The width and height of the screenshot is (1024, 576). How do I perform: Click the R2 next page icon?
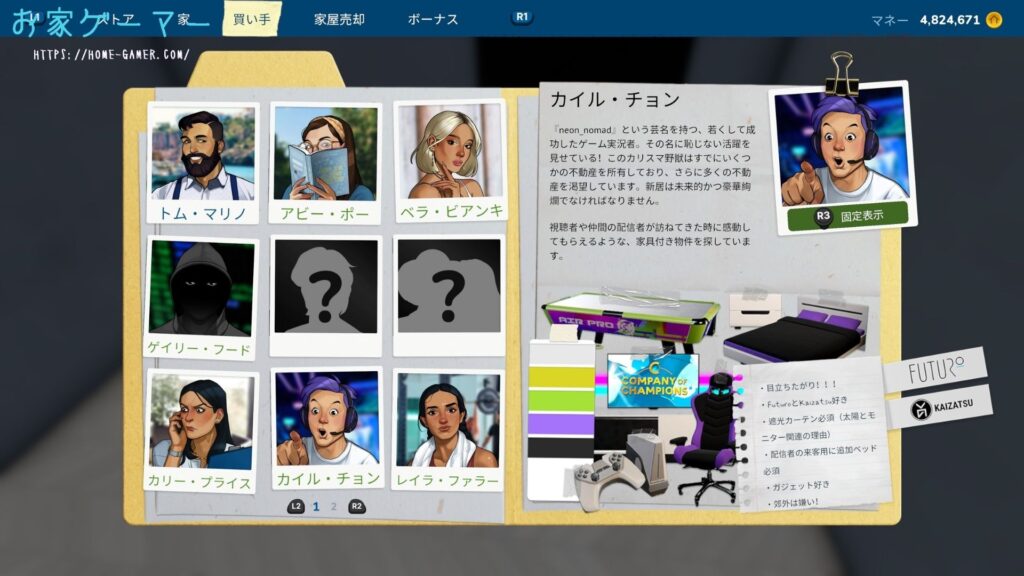click(356, 506)
